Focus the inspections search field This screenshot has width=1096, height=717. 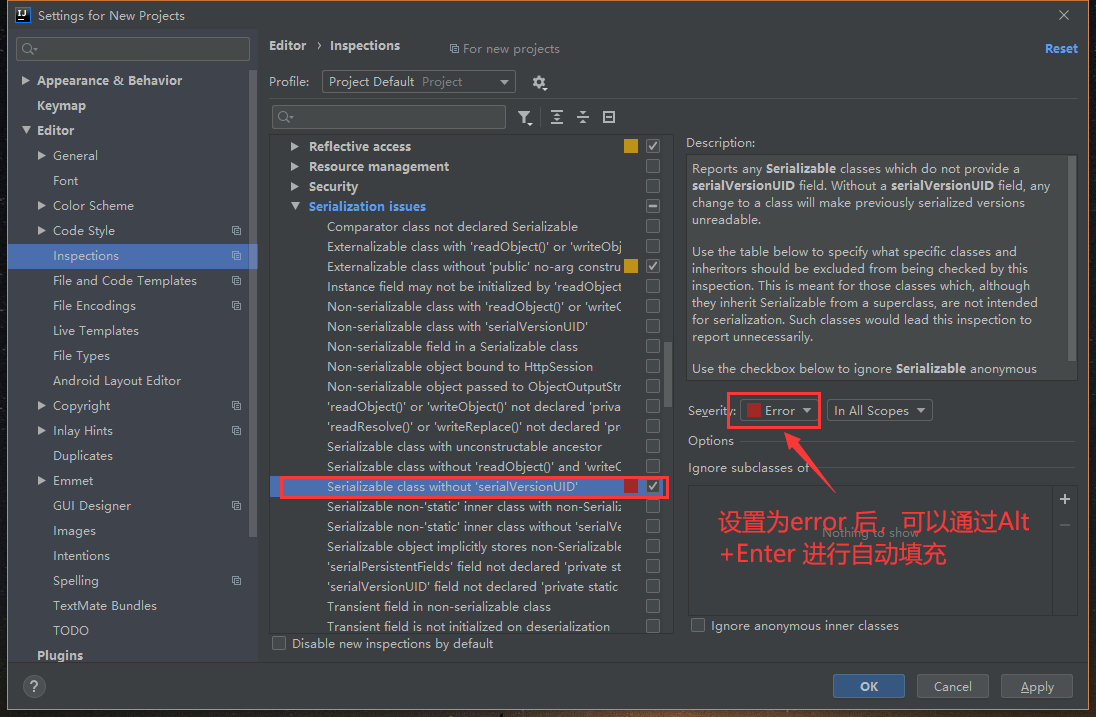click(389, 117)
